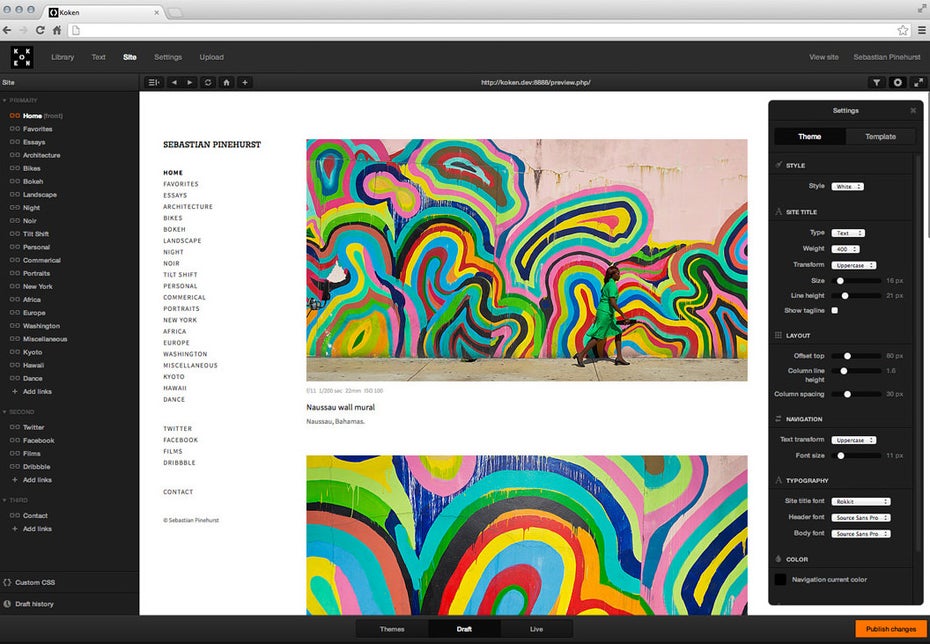Click the Koken logo icon
Image resolution: width=930 pixels, height=644 pixels.
(22, 57)
